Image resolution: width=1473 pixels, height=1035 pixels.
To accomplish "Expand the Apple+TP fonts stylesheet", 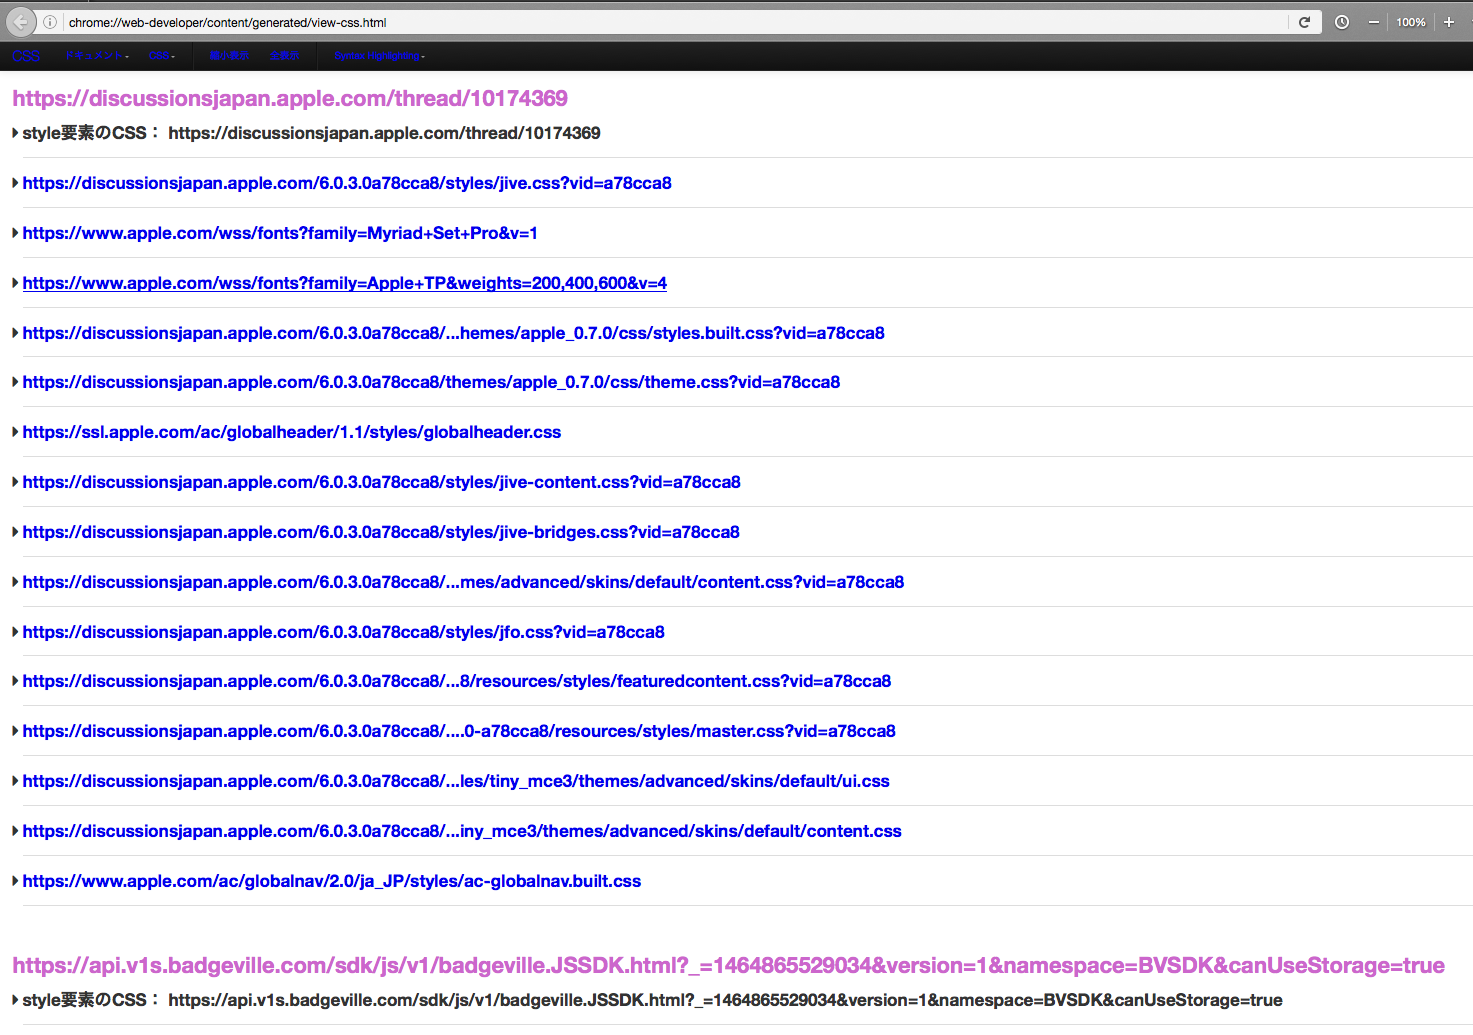I will (15, 283).
